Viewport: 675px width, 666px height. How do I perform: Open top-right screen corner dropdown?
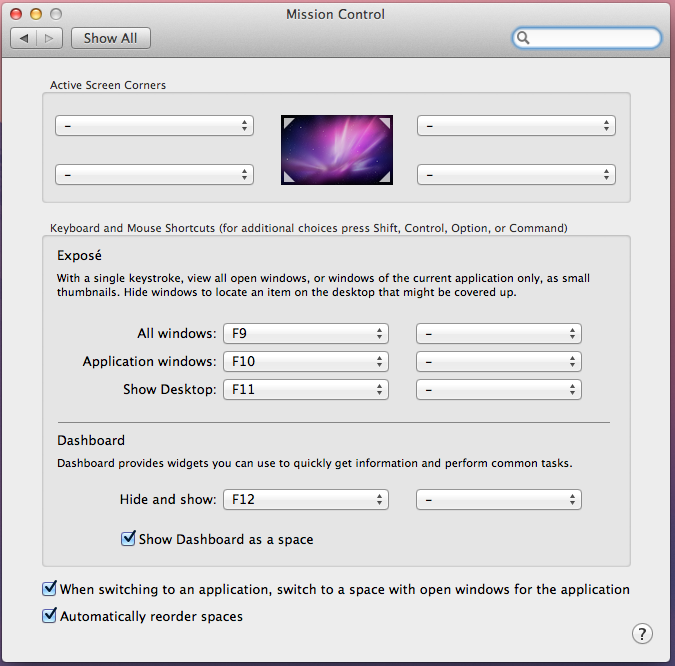click(516, 126)
